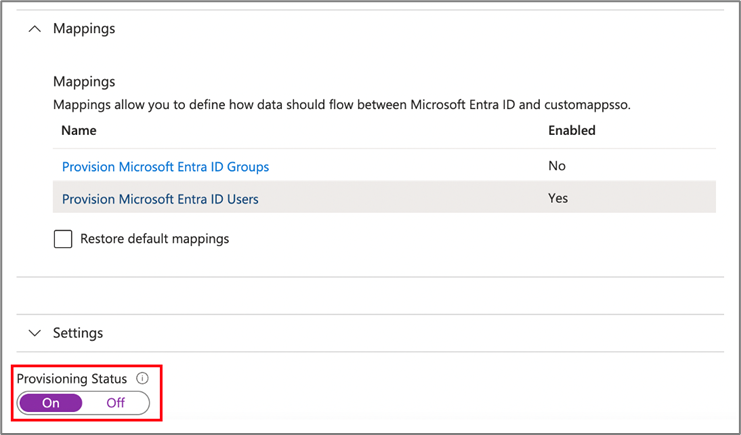Click the Name column header
Image resolution: width=741 pixels, height=435 pixels.
[x=78, y=130]
